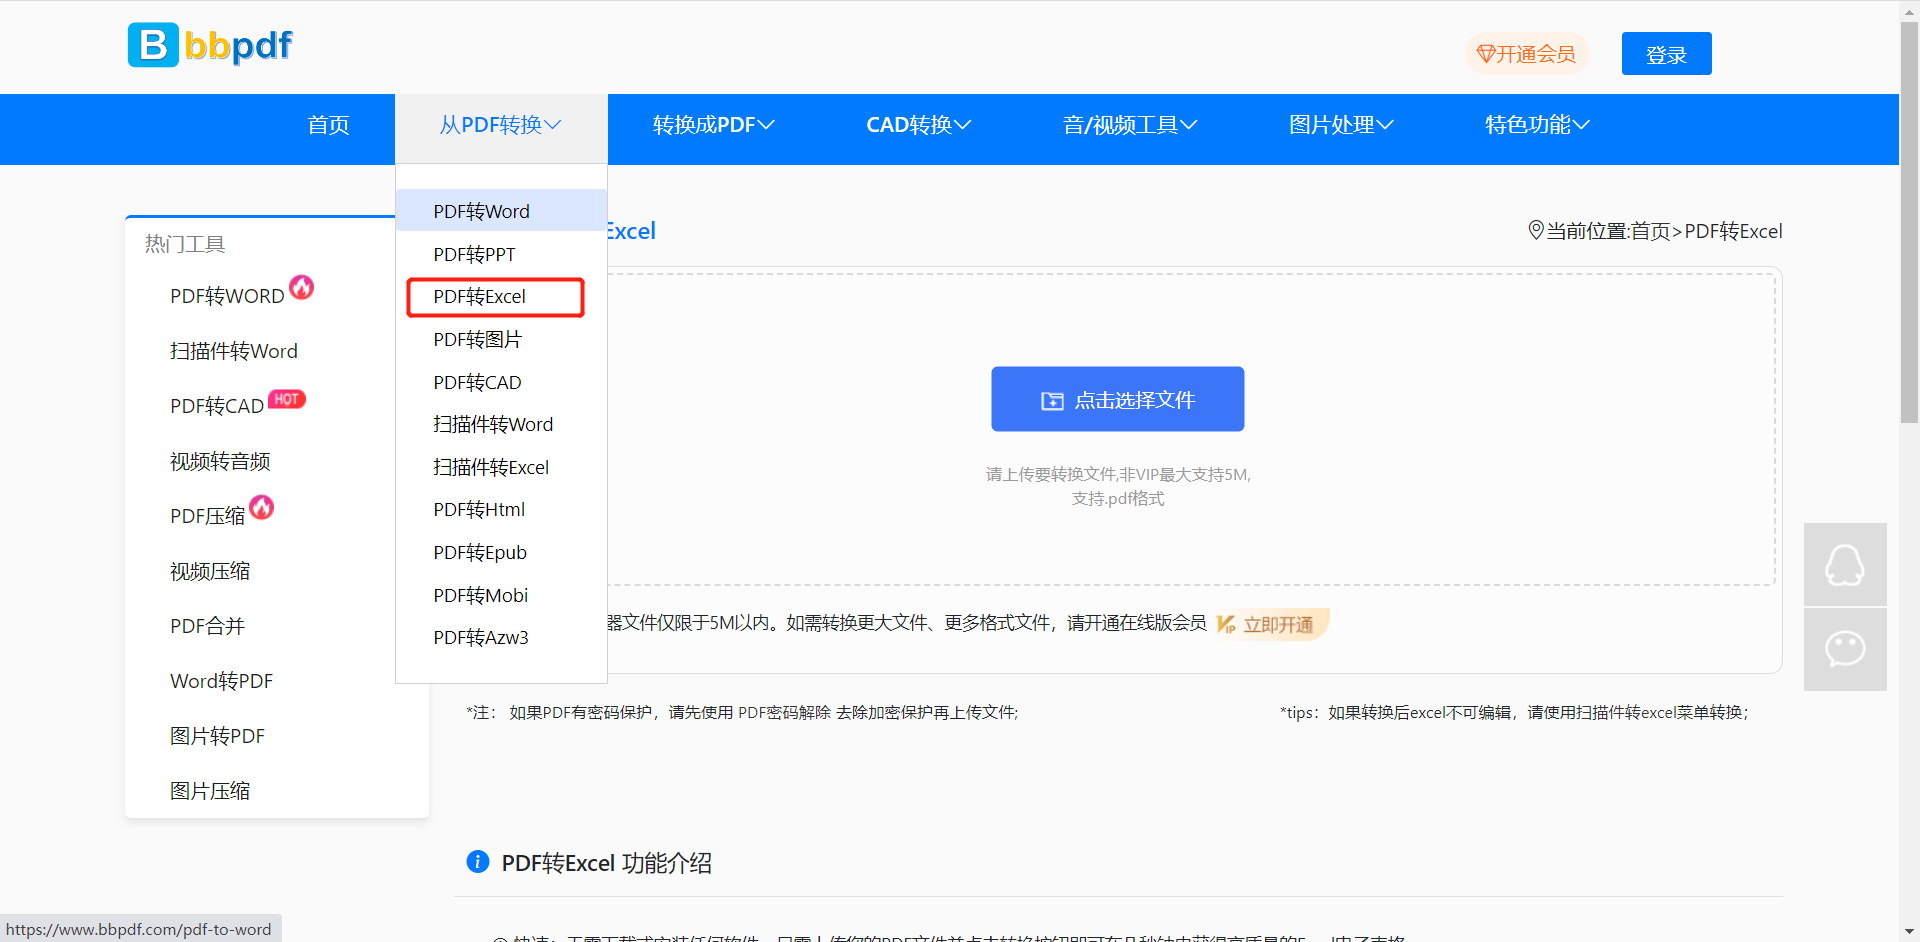1920x942 pixels.
Task: Open Word转PDF in the sidebar
Action: (x=221, y=681)
